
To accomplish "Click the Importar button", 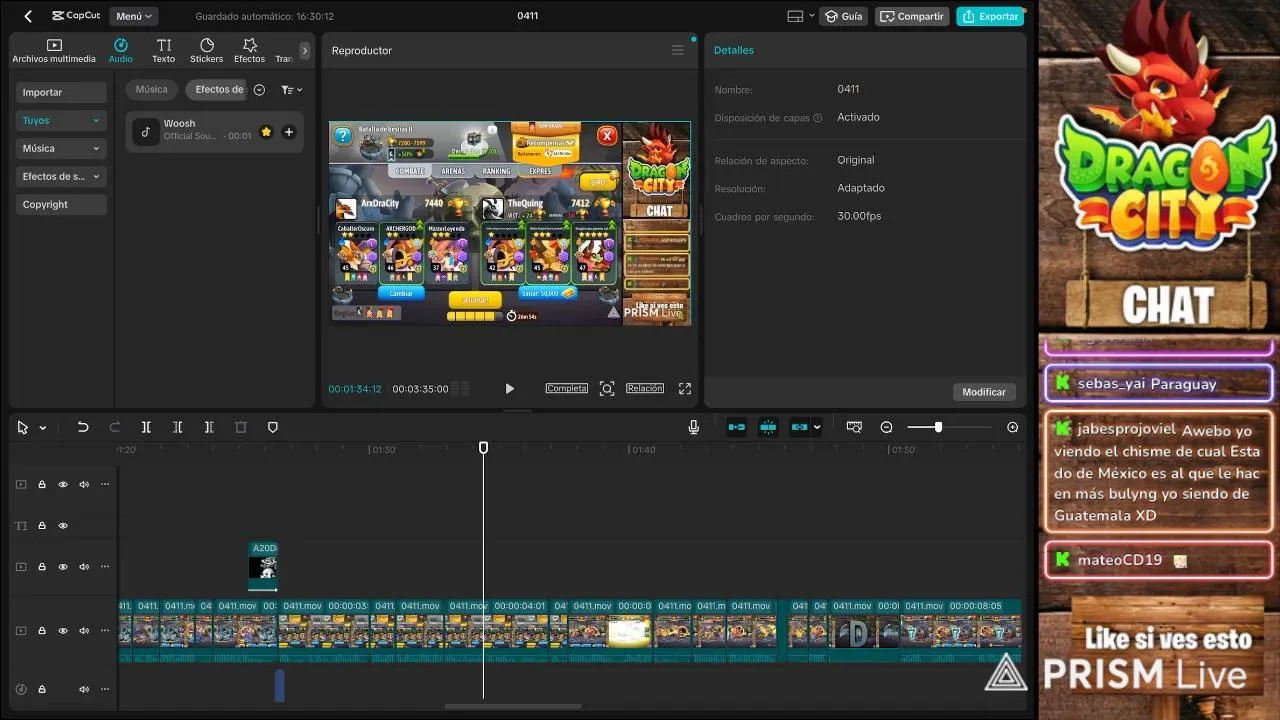I will (x=61, y=92).
